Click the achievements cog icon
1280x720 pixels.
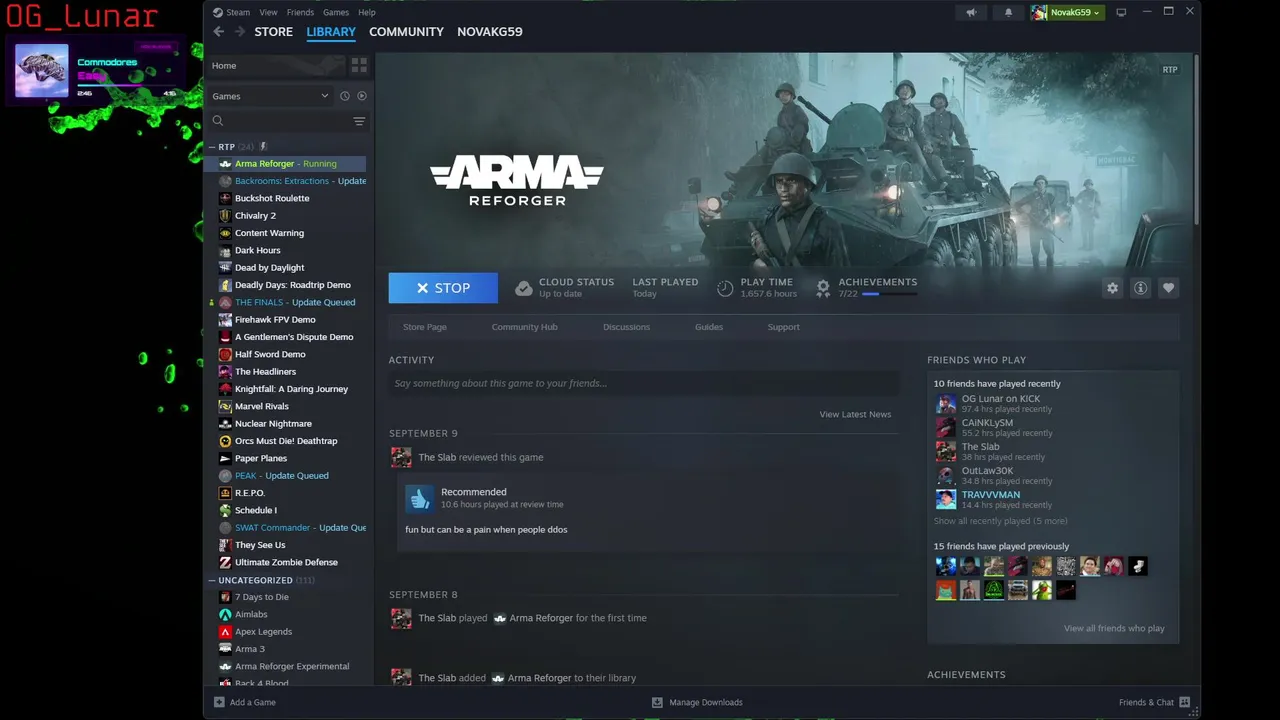(823, 288)
